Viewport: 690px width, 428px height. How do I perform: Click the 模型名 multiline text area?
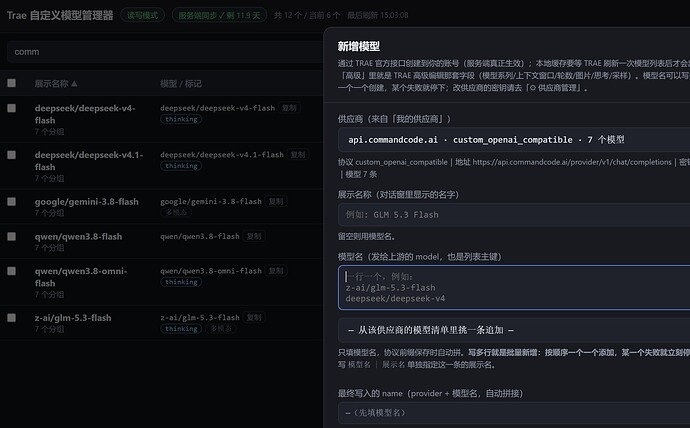pyautogui.click(x=514, y=288)
